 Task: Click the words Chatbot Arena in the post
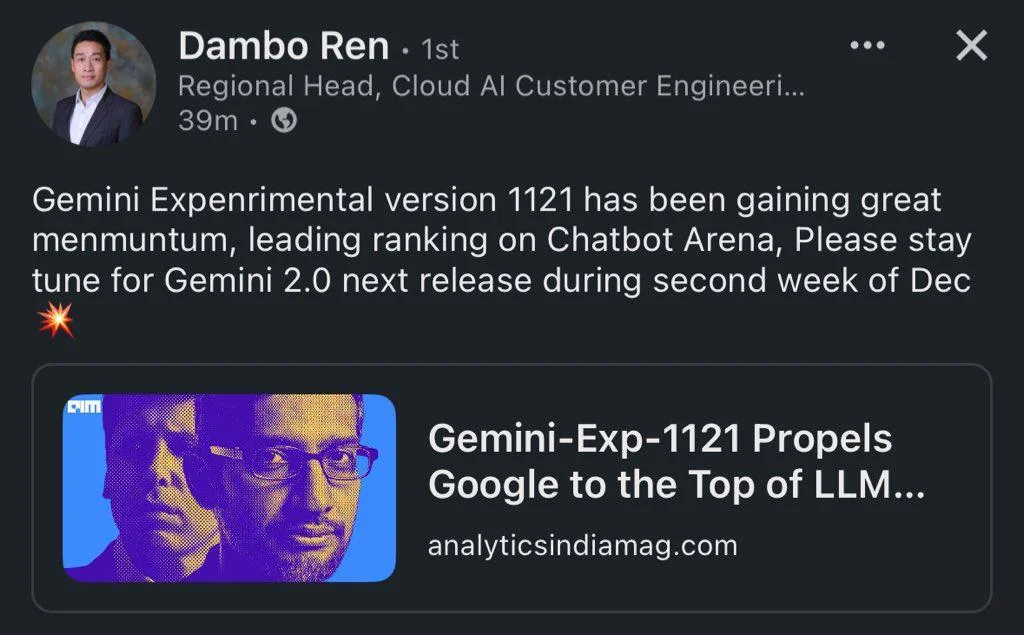(661, 239)
